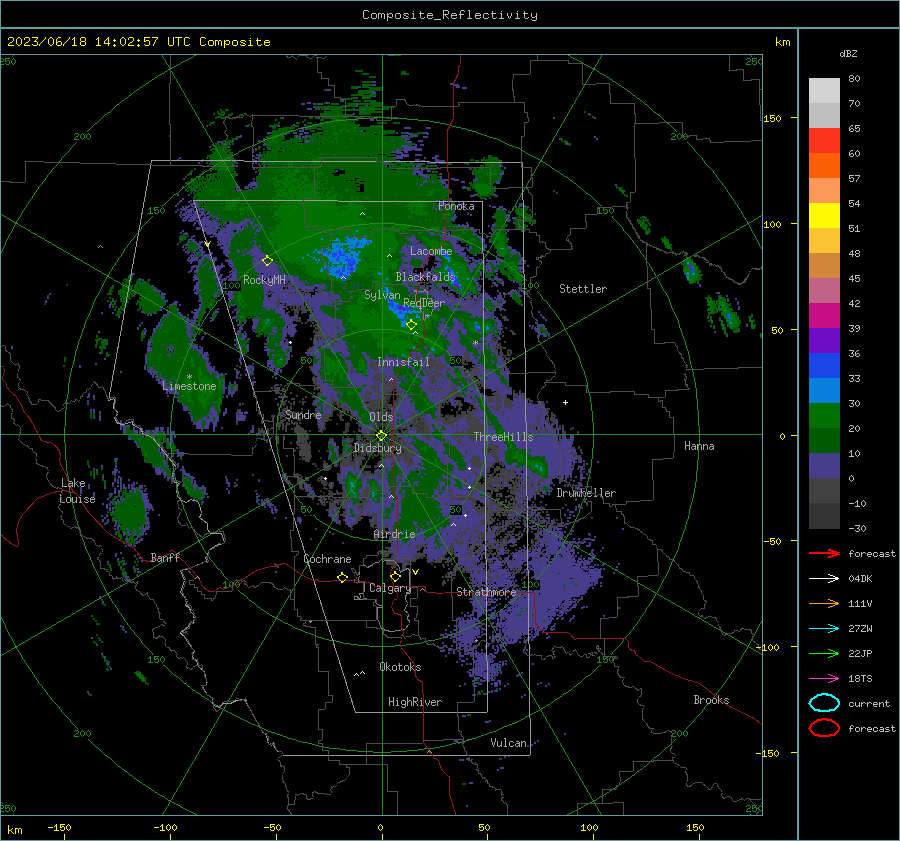Click the Airdrie town label
Image resolution: width=900 pixels, height=841 pixels.
(x=394, y=534)
